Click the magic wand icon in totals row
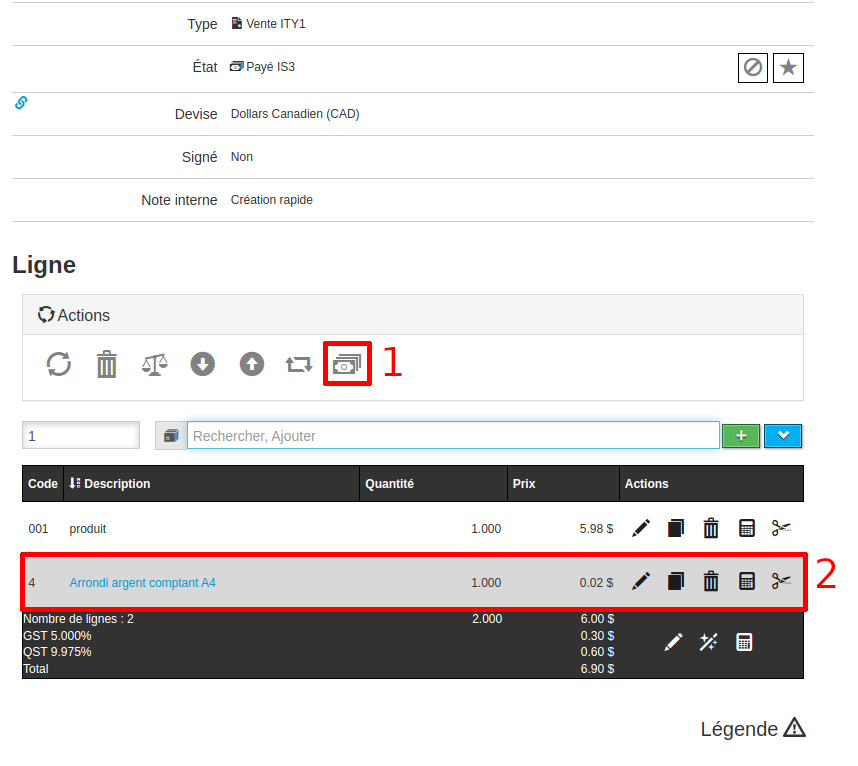The width and height of the screenshot is (858, 766). pyautogui.click(x=709, y=642)
